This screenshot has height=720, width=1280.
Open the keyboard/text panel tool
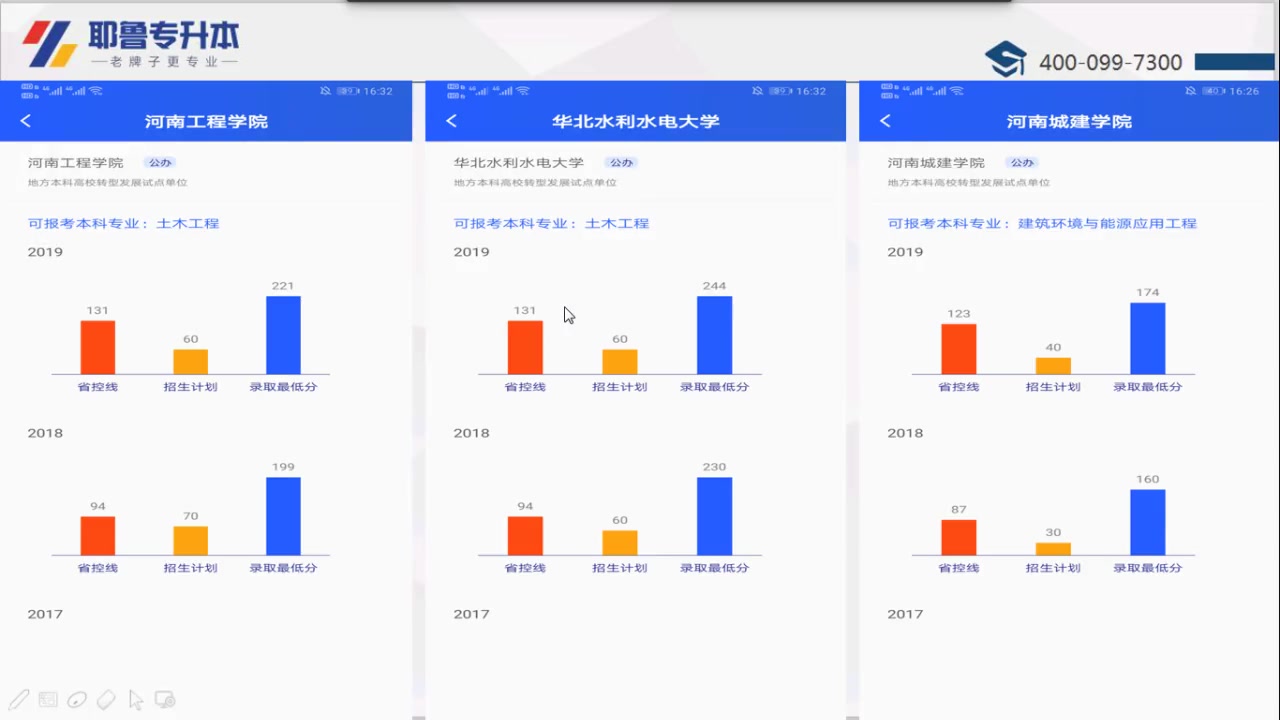point(48,700)
